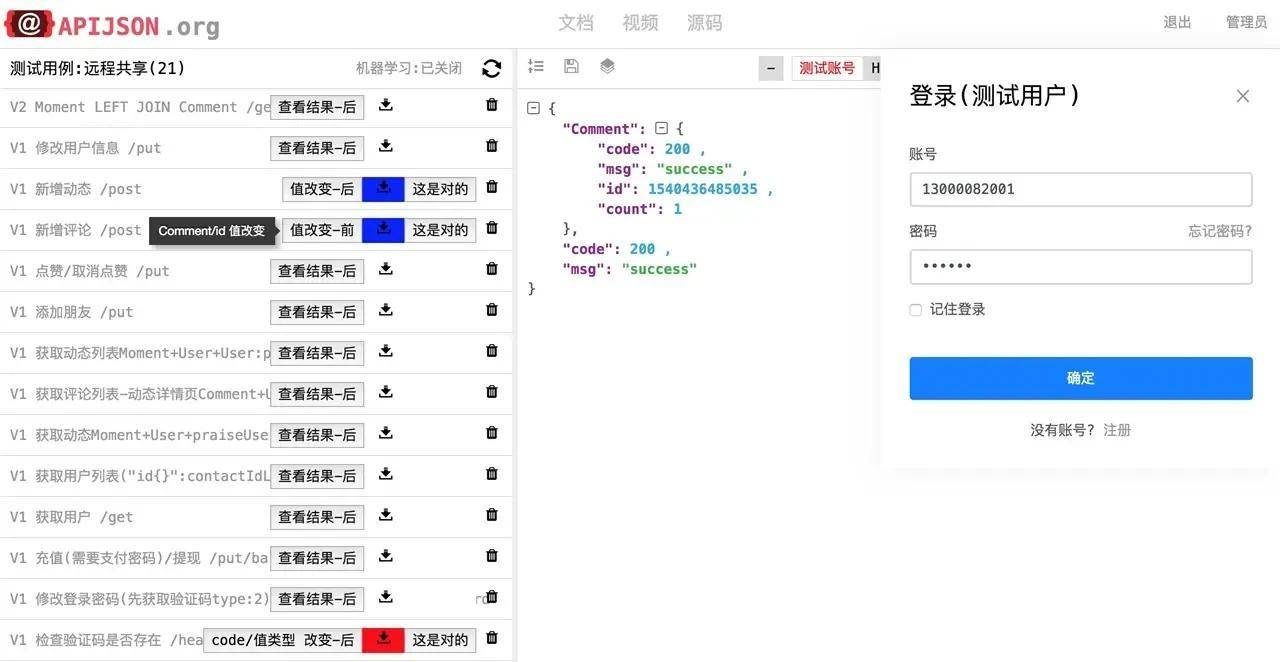Click download icon on 修改登录密码 row
The width and height of the screenshot is (1280, 662).
pos(385,597)
